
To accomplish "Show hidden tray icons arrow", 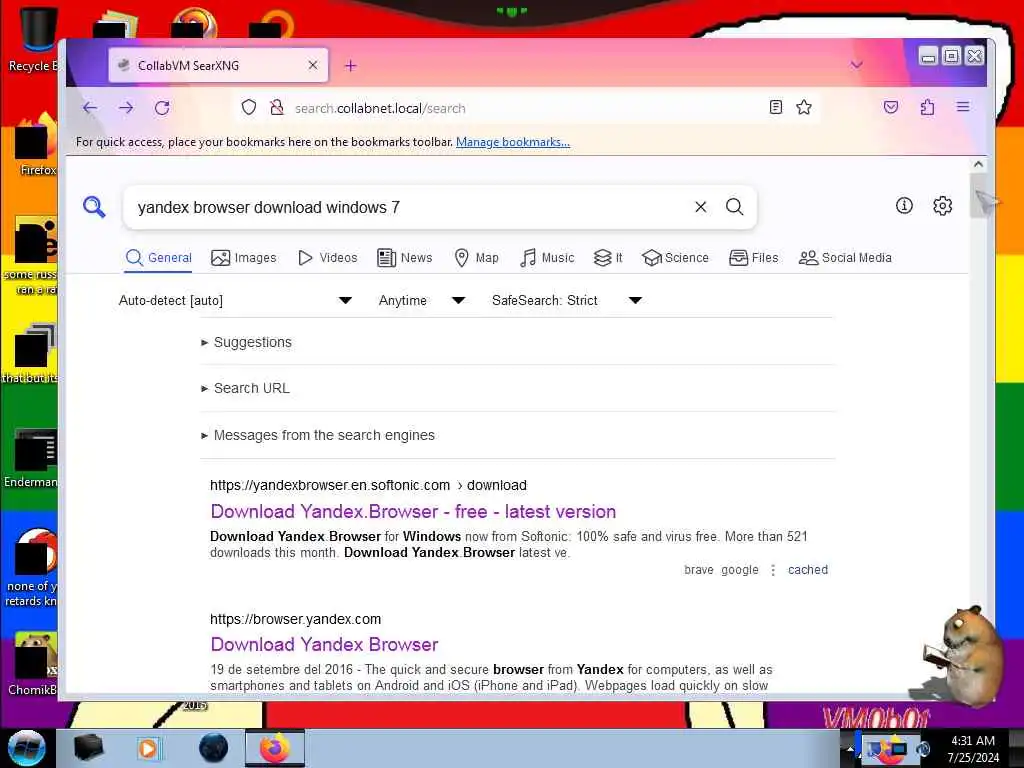I will 850,749.
